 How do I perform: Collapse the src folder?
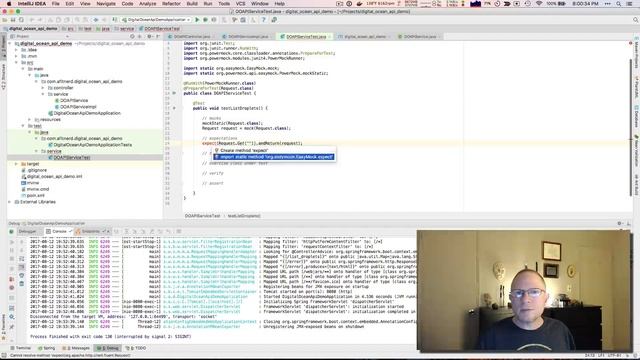click(x=17, y=62)
